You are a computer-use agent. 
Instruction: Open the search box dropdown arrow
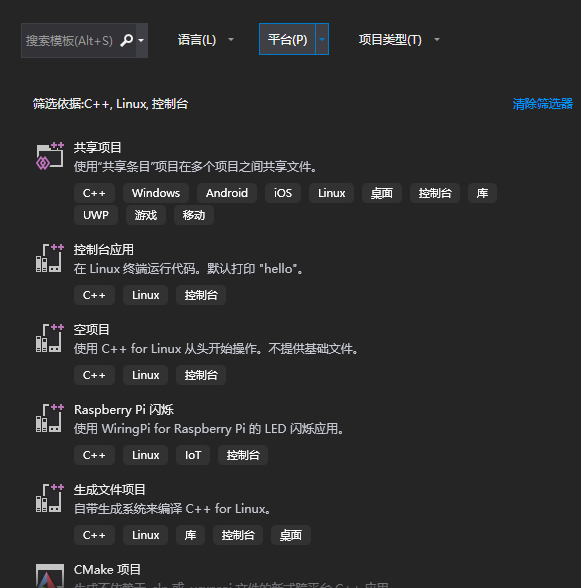(x=141, y=40)
